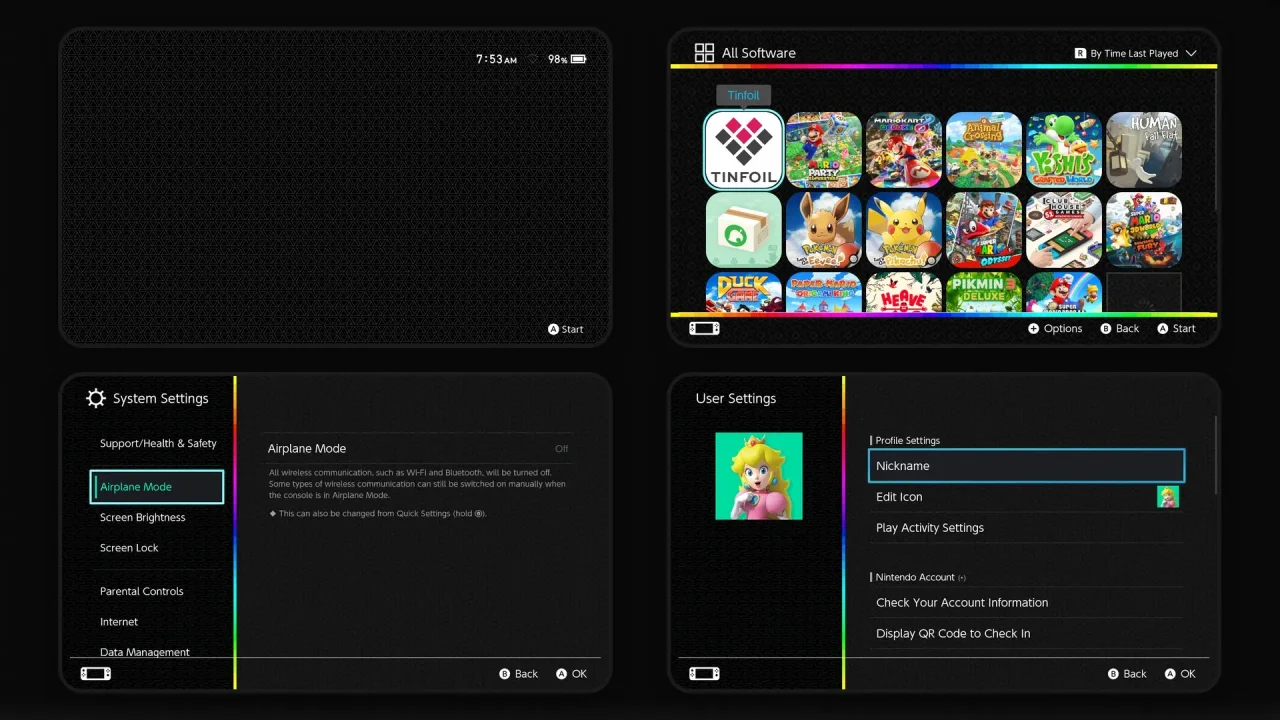The image size is (1280, 720).
Task: Select the Nickname profile setting
Action: (1027, 466)
